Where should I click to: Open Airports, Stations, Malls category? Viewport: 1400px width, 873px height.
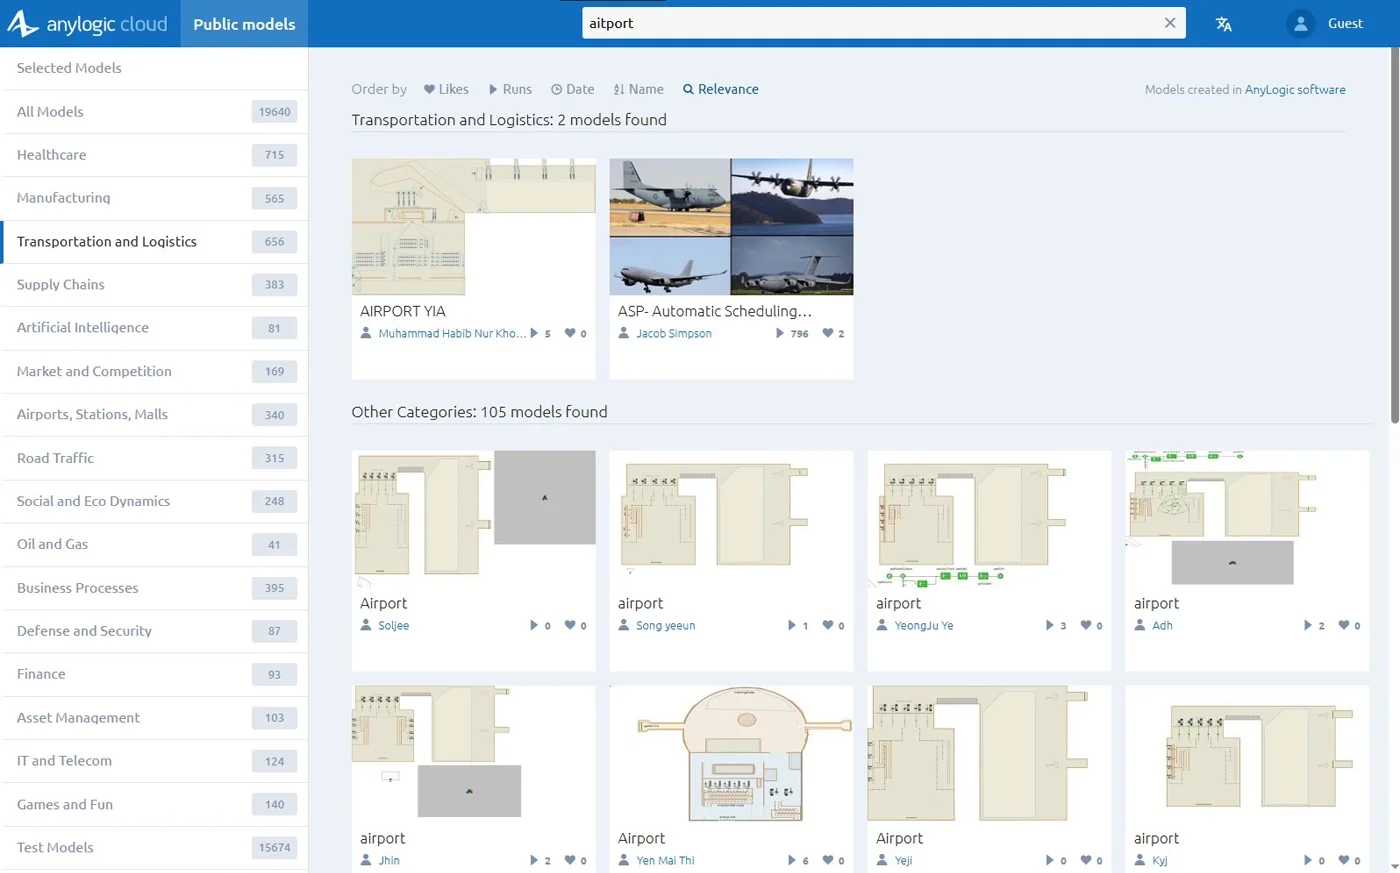pos(92,414)
